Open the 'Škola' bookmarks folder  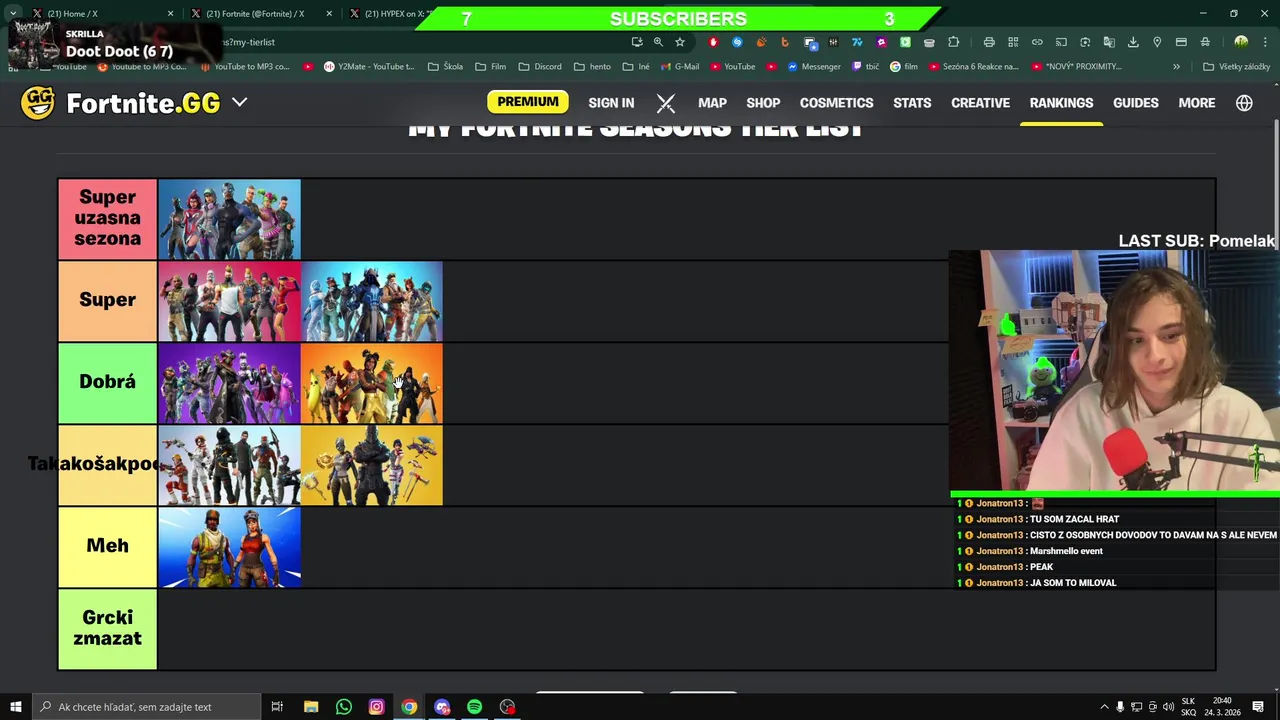pyautogui.click(x=446, y=67)
